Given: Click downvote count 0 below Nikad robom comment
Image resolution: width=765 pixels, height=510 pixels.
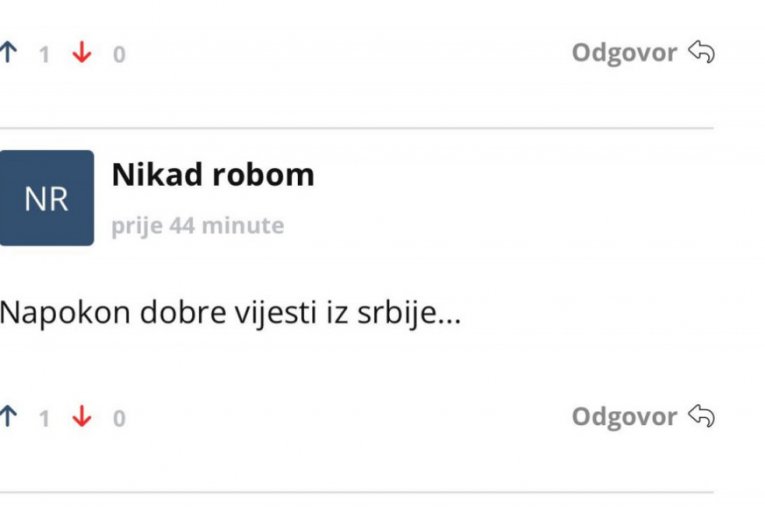Looking at the screenshot, I should pos(119,419).
